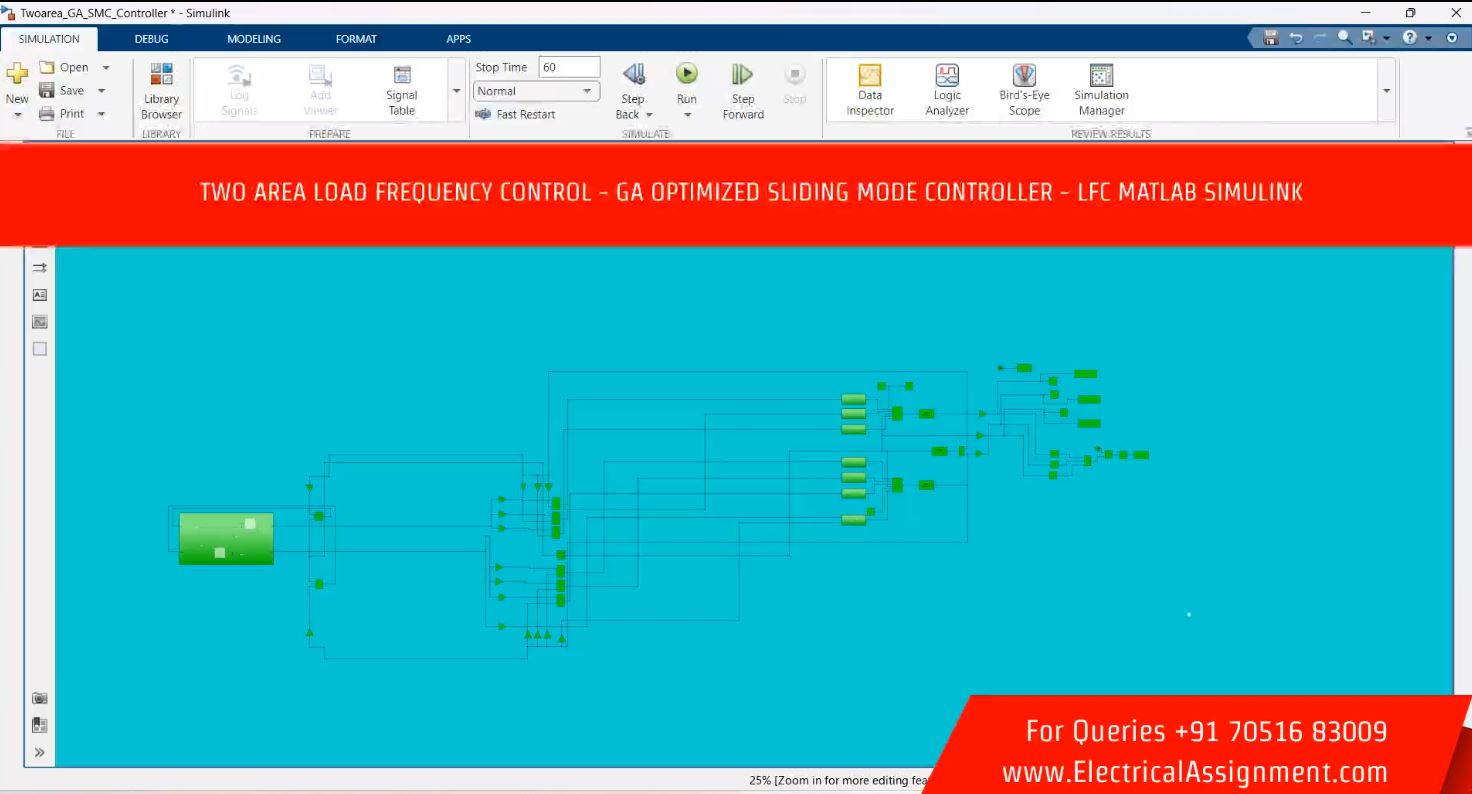The height and width of the screenshot is (794, 1472).
Task: Expand the Review Results gallery arrow
Action: 1386,91
